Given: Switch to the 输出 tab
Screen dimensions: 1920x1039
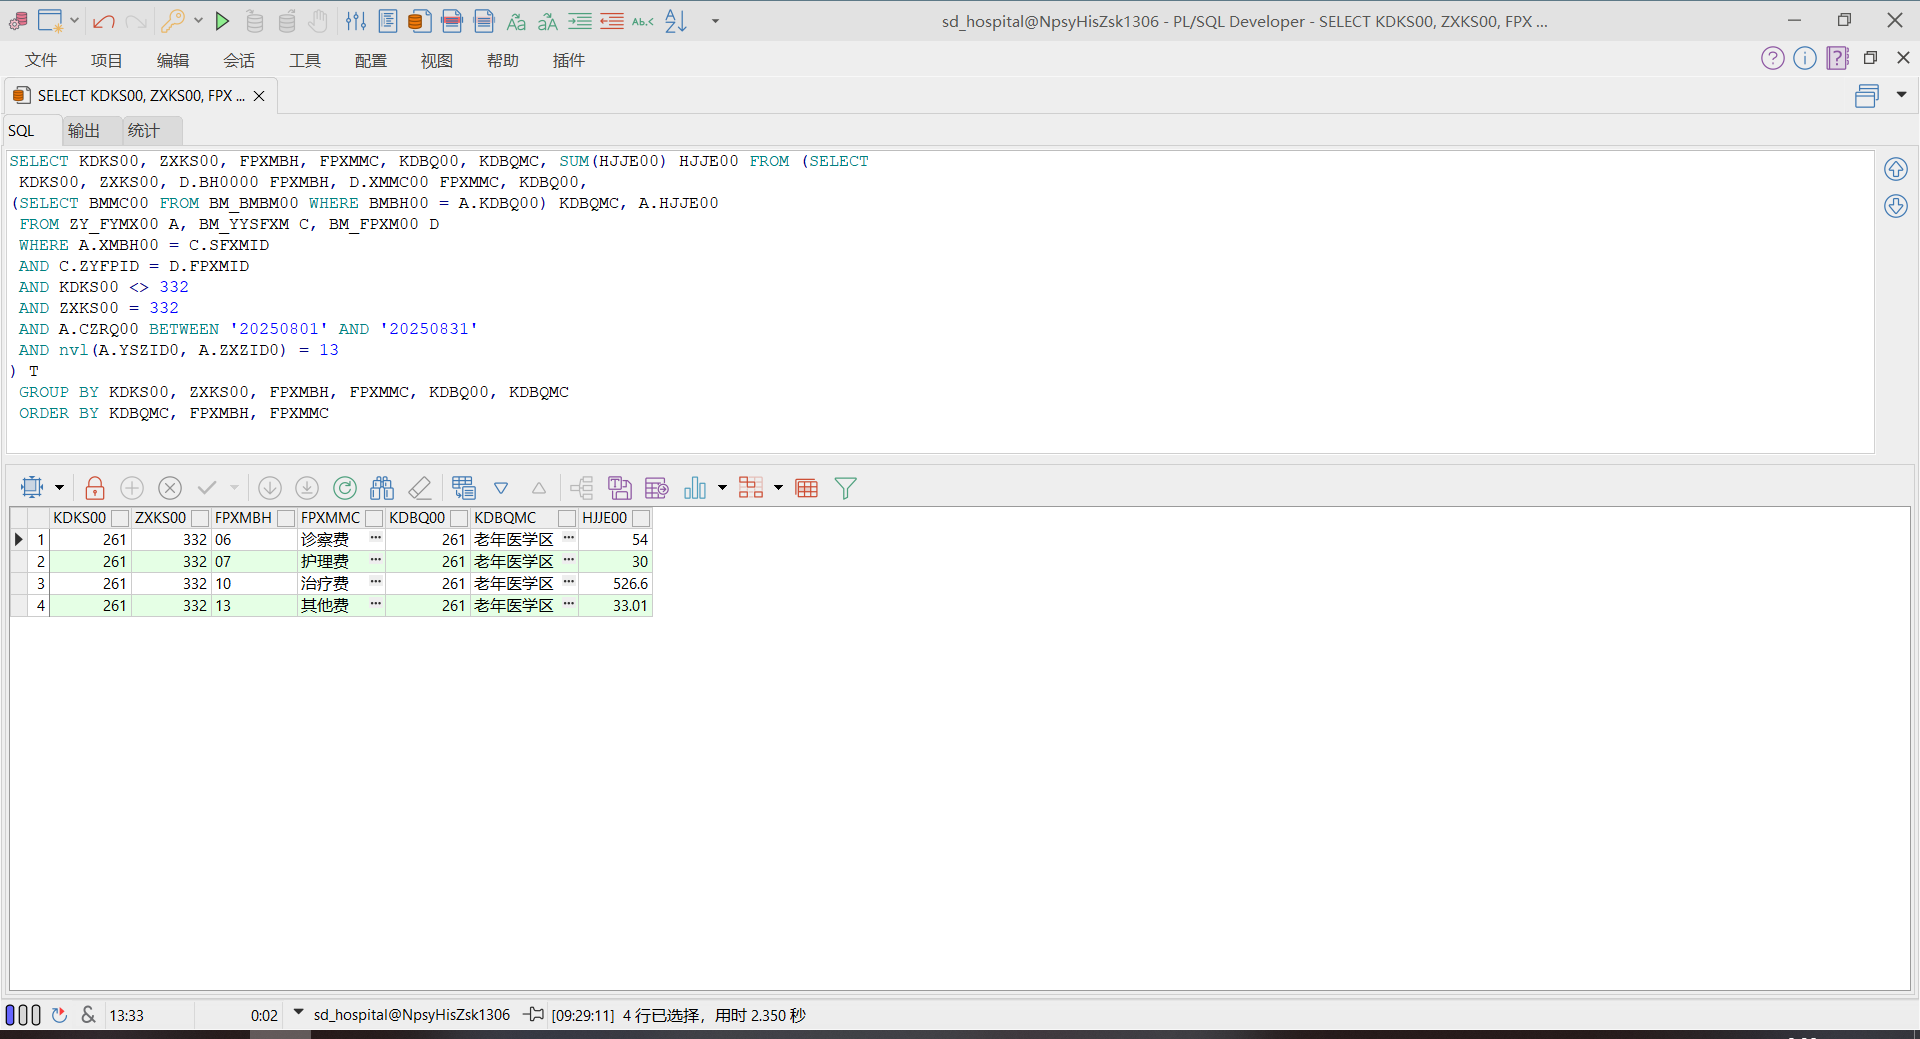Looking at the screenshot, I should click(84, 131).
